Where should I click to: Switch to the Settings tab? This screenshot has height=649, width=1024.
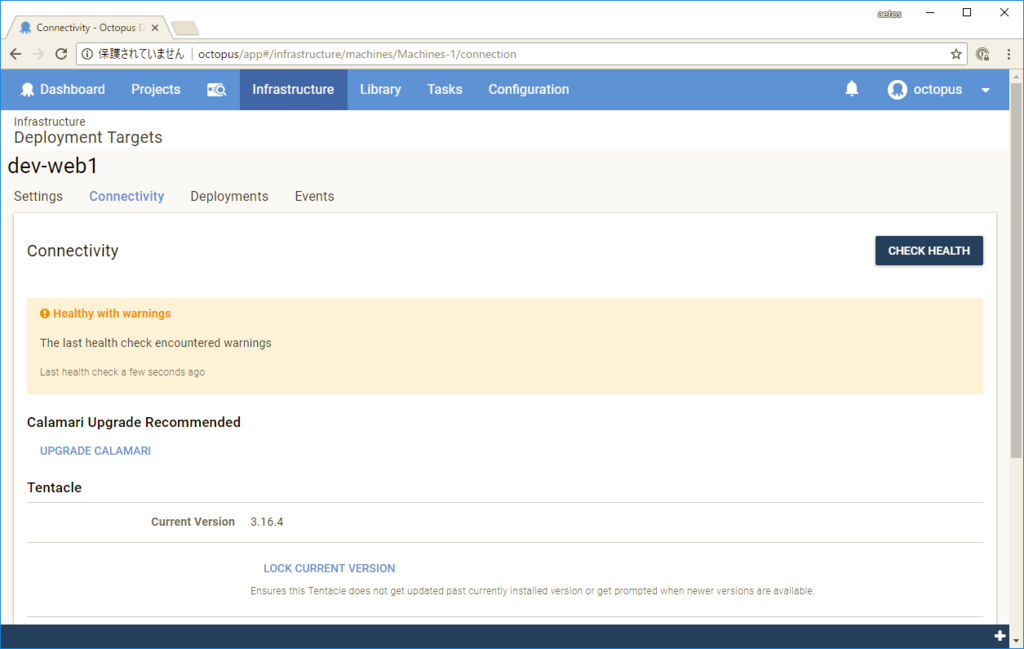point(39,197)
